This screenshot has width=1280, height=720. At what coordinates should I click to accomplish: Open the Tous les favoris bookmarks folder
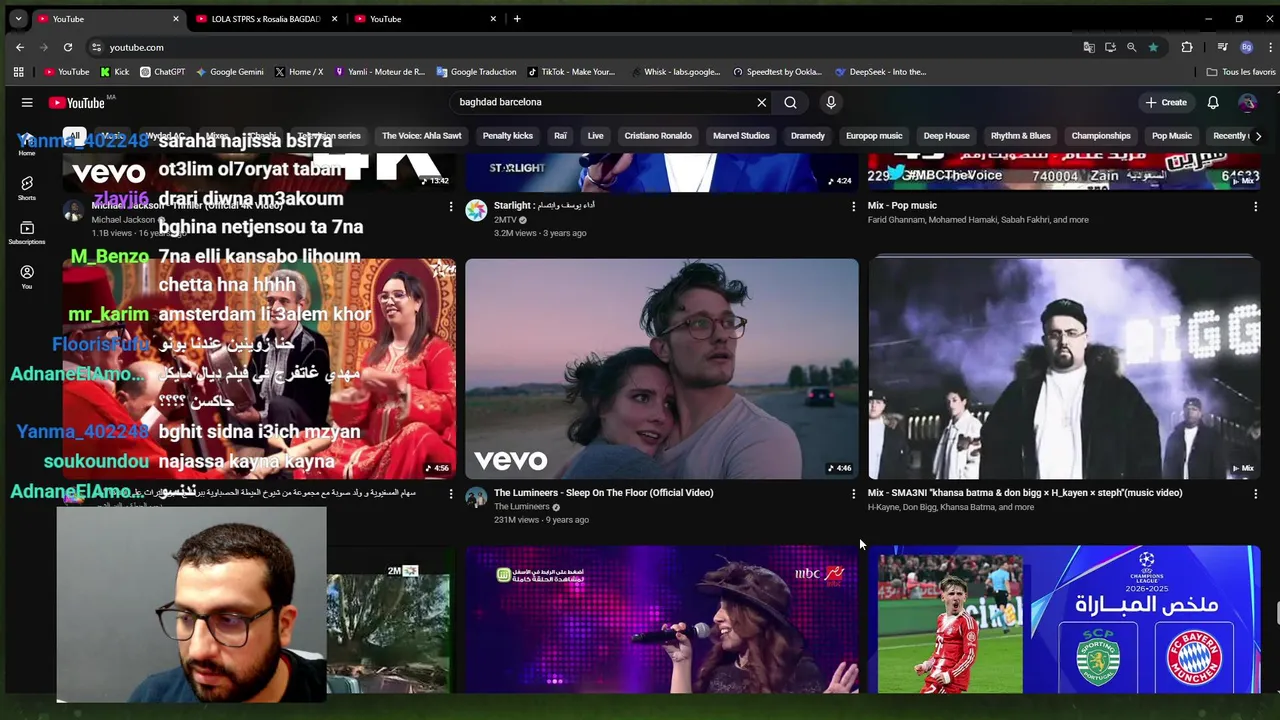pos(1240,72)
